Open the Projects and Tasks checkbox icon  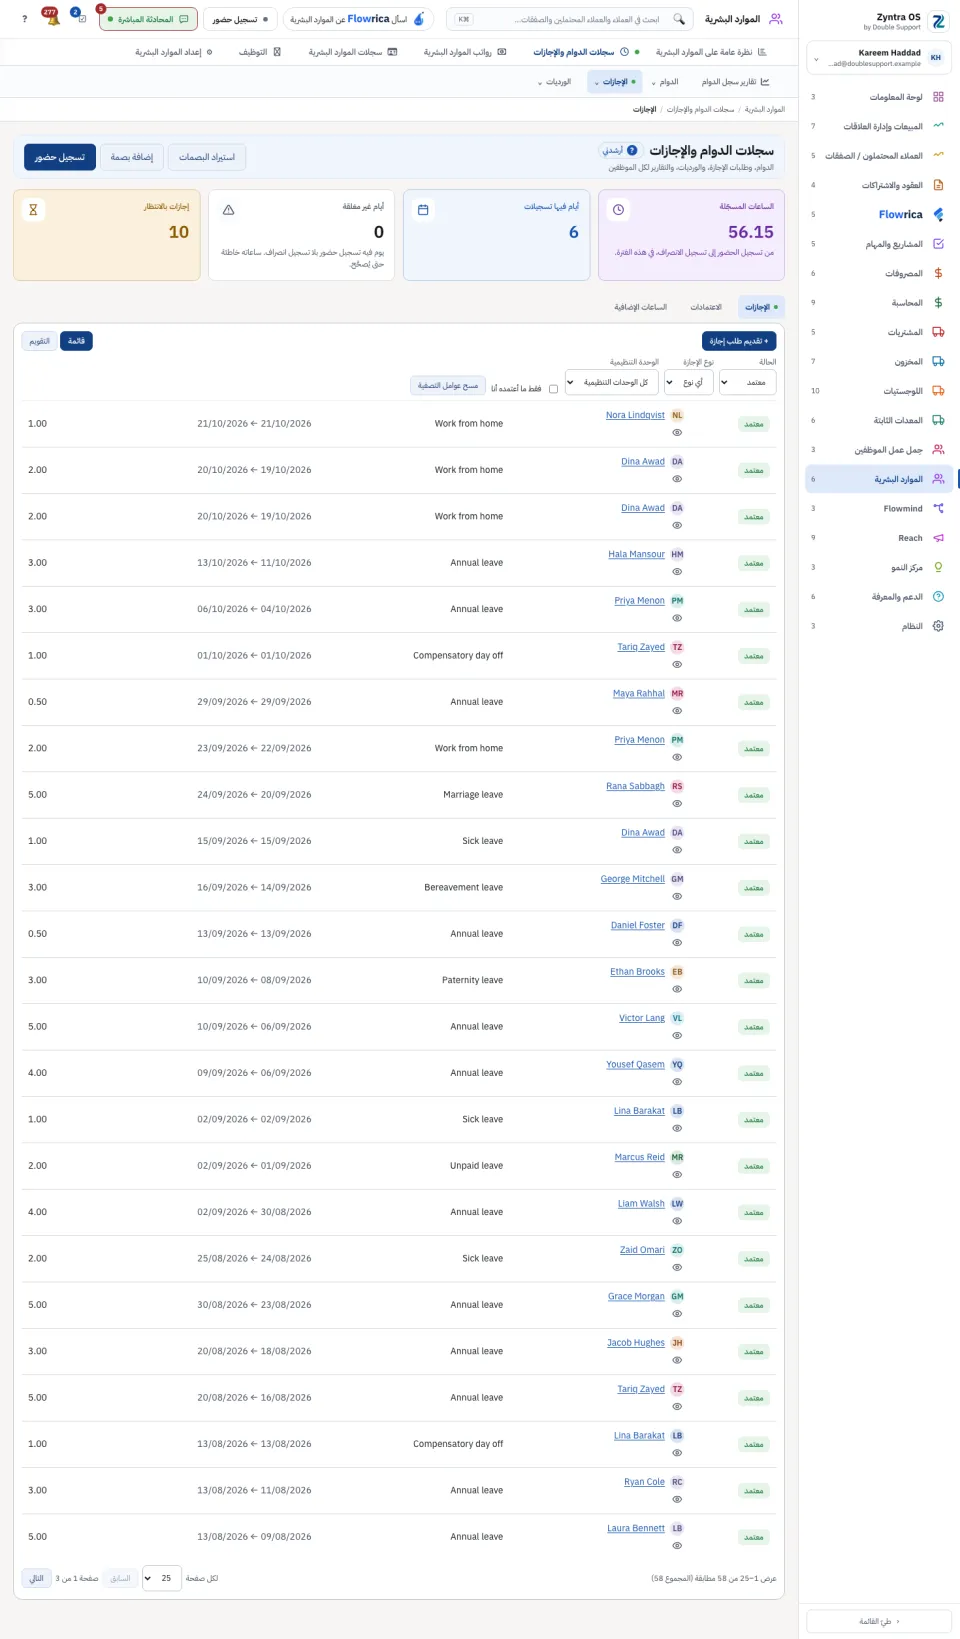938,244
